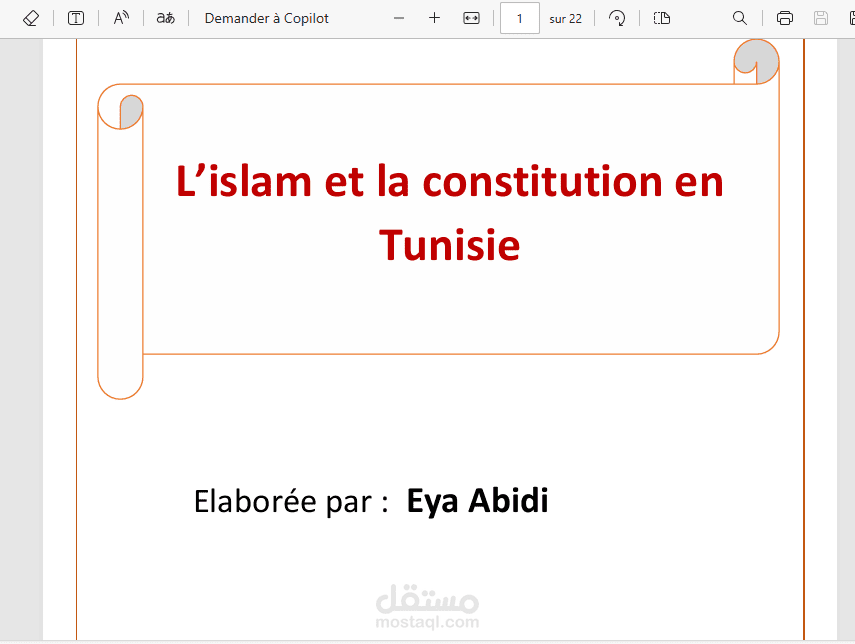Activate the Add text tool
The height and width of the screenshot is (644, 855).
(76, 18)
